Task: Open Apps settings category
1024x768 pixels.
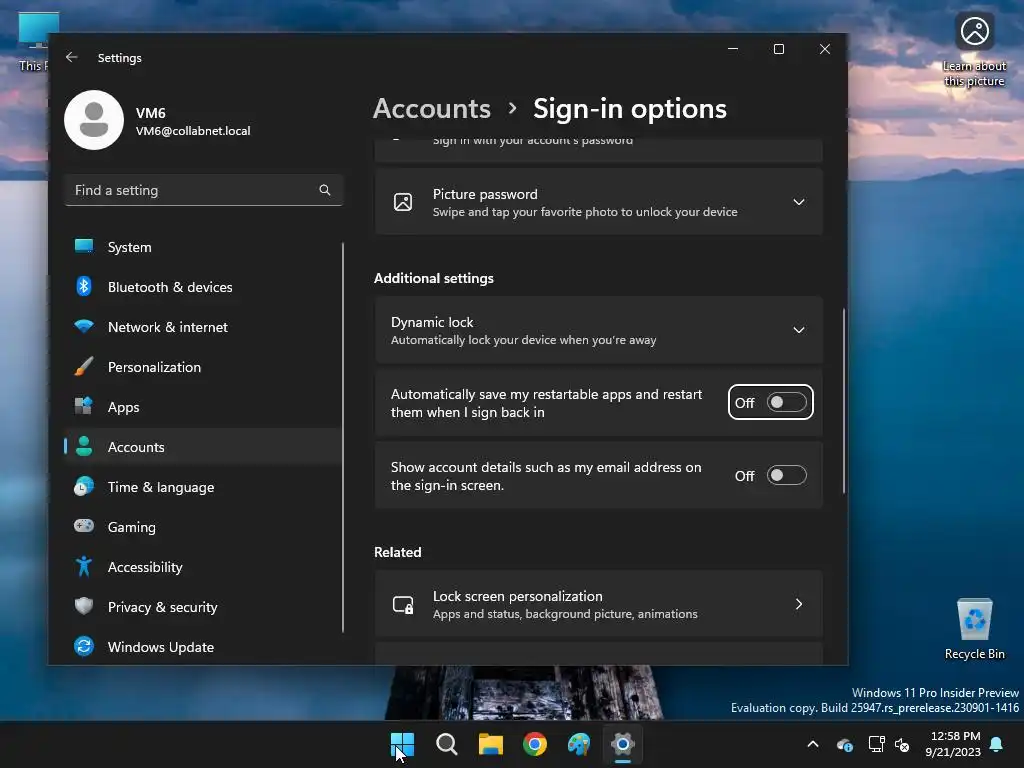Action: tap(203, 407)
